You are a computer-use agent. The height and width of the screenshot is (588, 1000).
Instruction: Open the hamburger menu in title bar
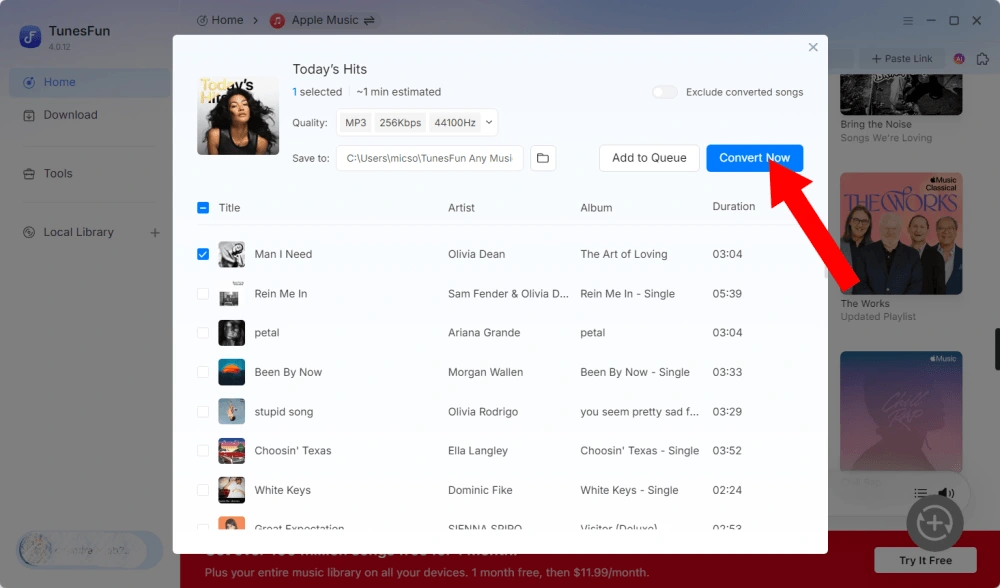pos(908,20)
